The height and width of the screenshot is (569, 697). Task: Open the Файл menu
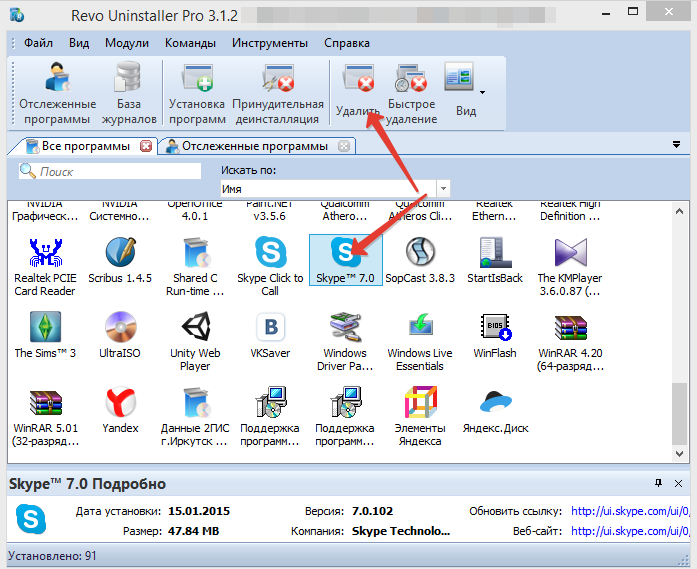pyautogui.click(x=38, y=43)
